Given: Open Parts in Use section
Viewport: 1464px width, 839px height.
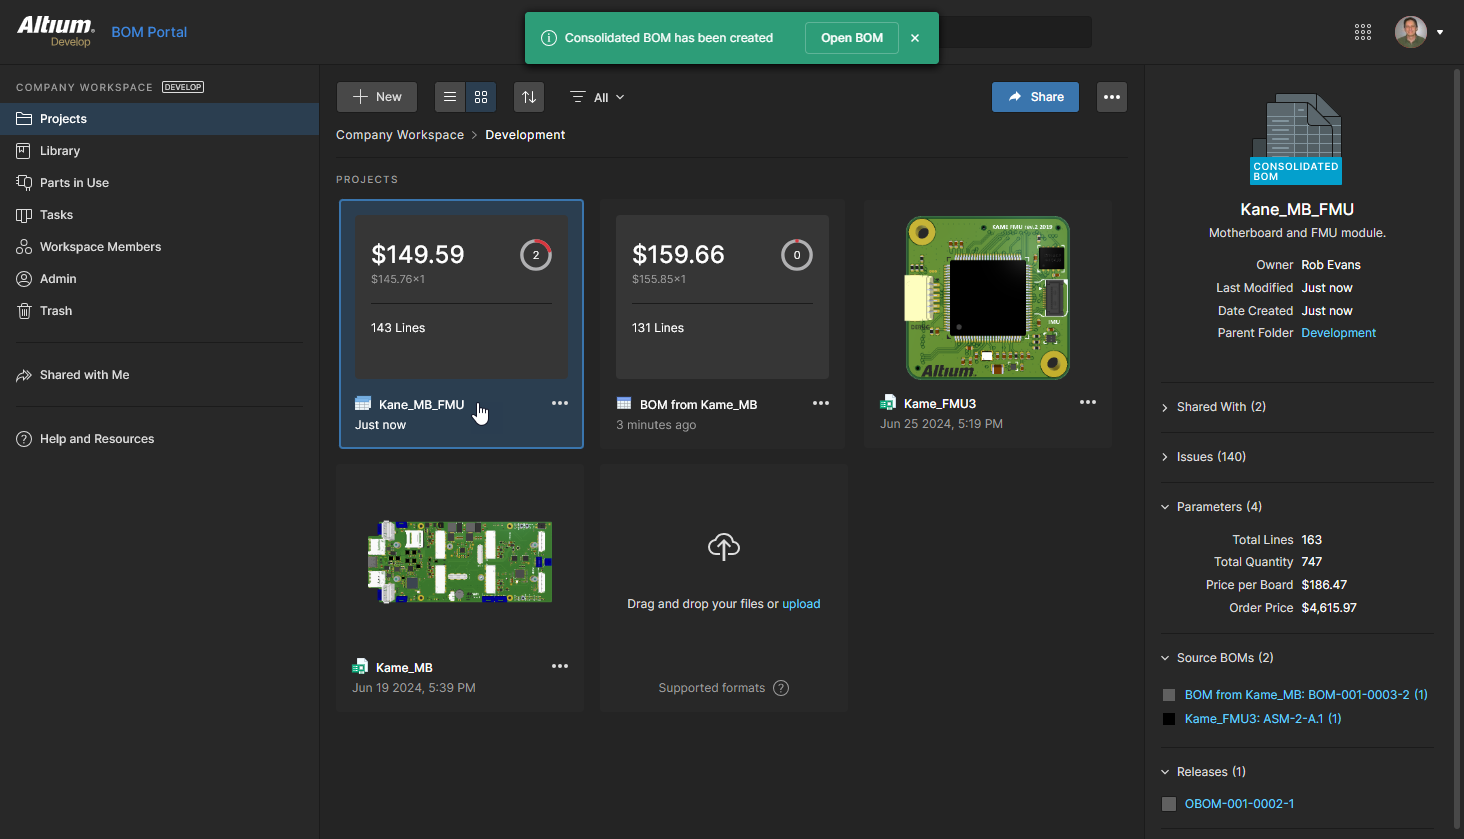Looking at the screenshot, I should (x=160, y=183).
